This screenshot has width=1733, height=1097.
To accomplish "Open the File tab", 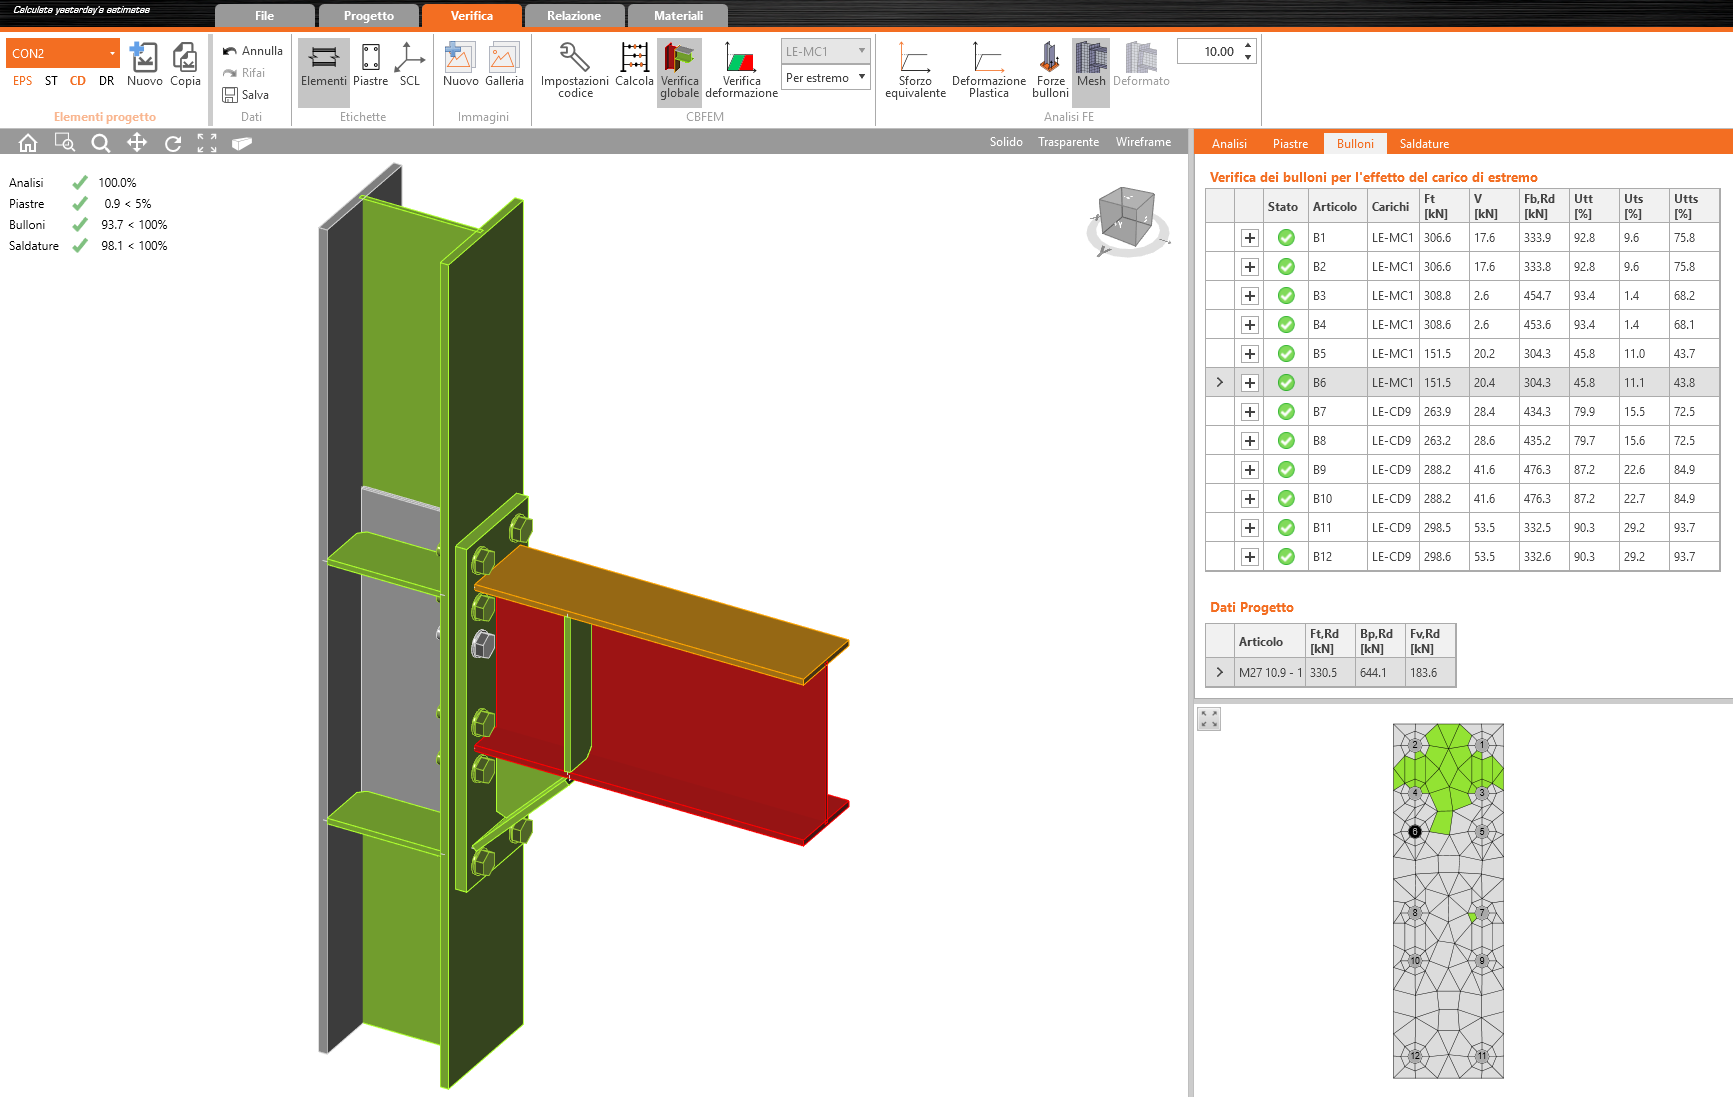I will [x=264, y=16].
